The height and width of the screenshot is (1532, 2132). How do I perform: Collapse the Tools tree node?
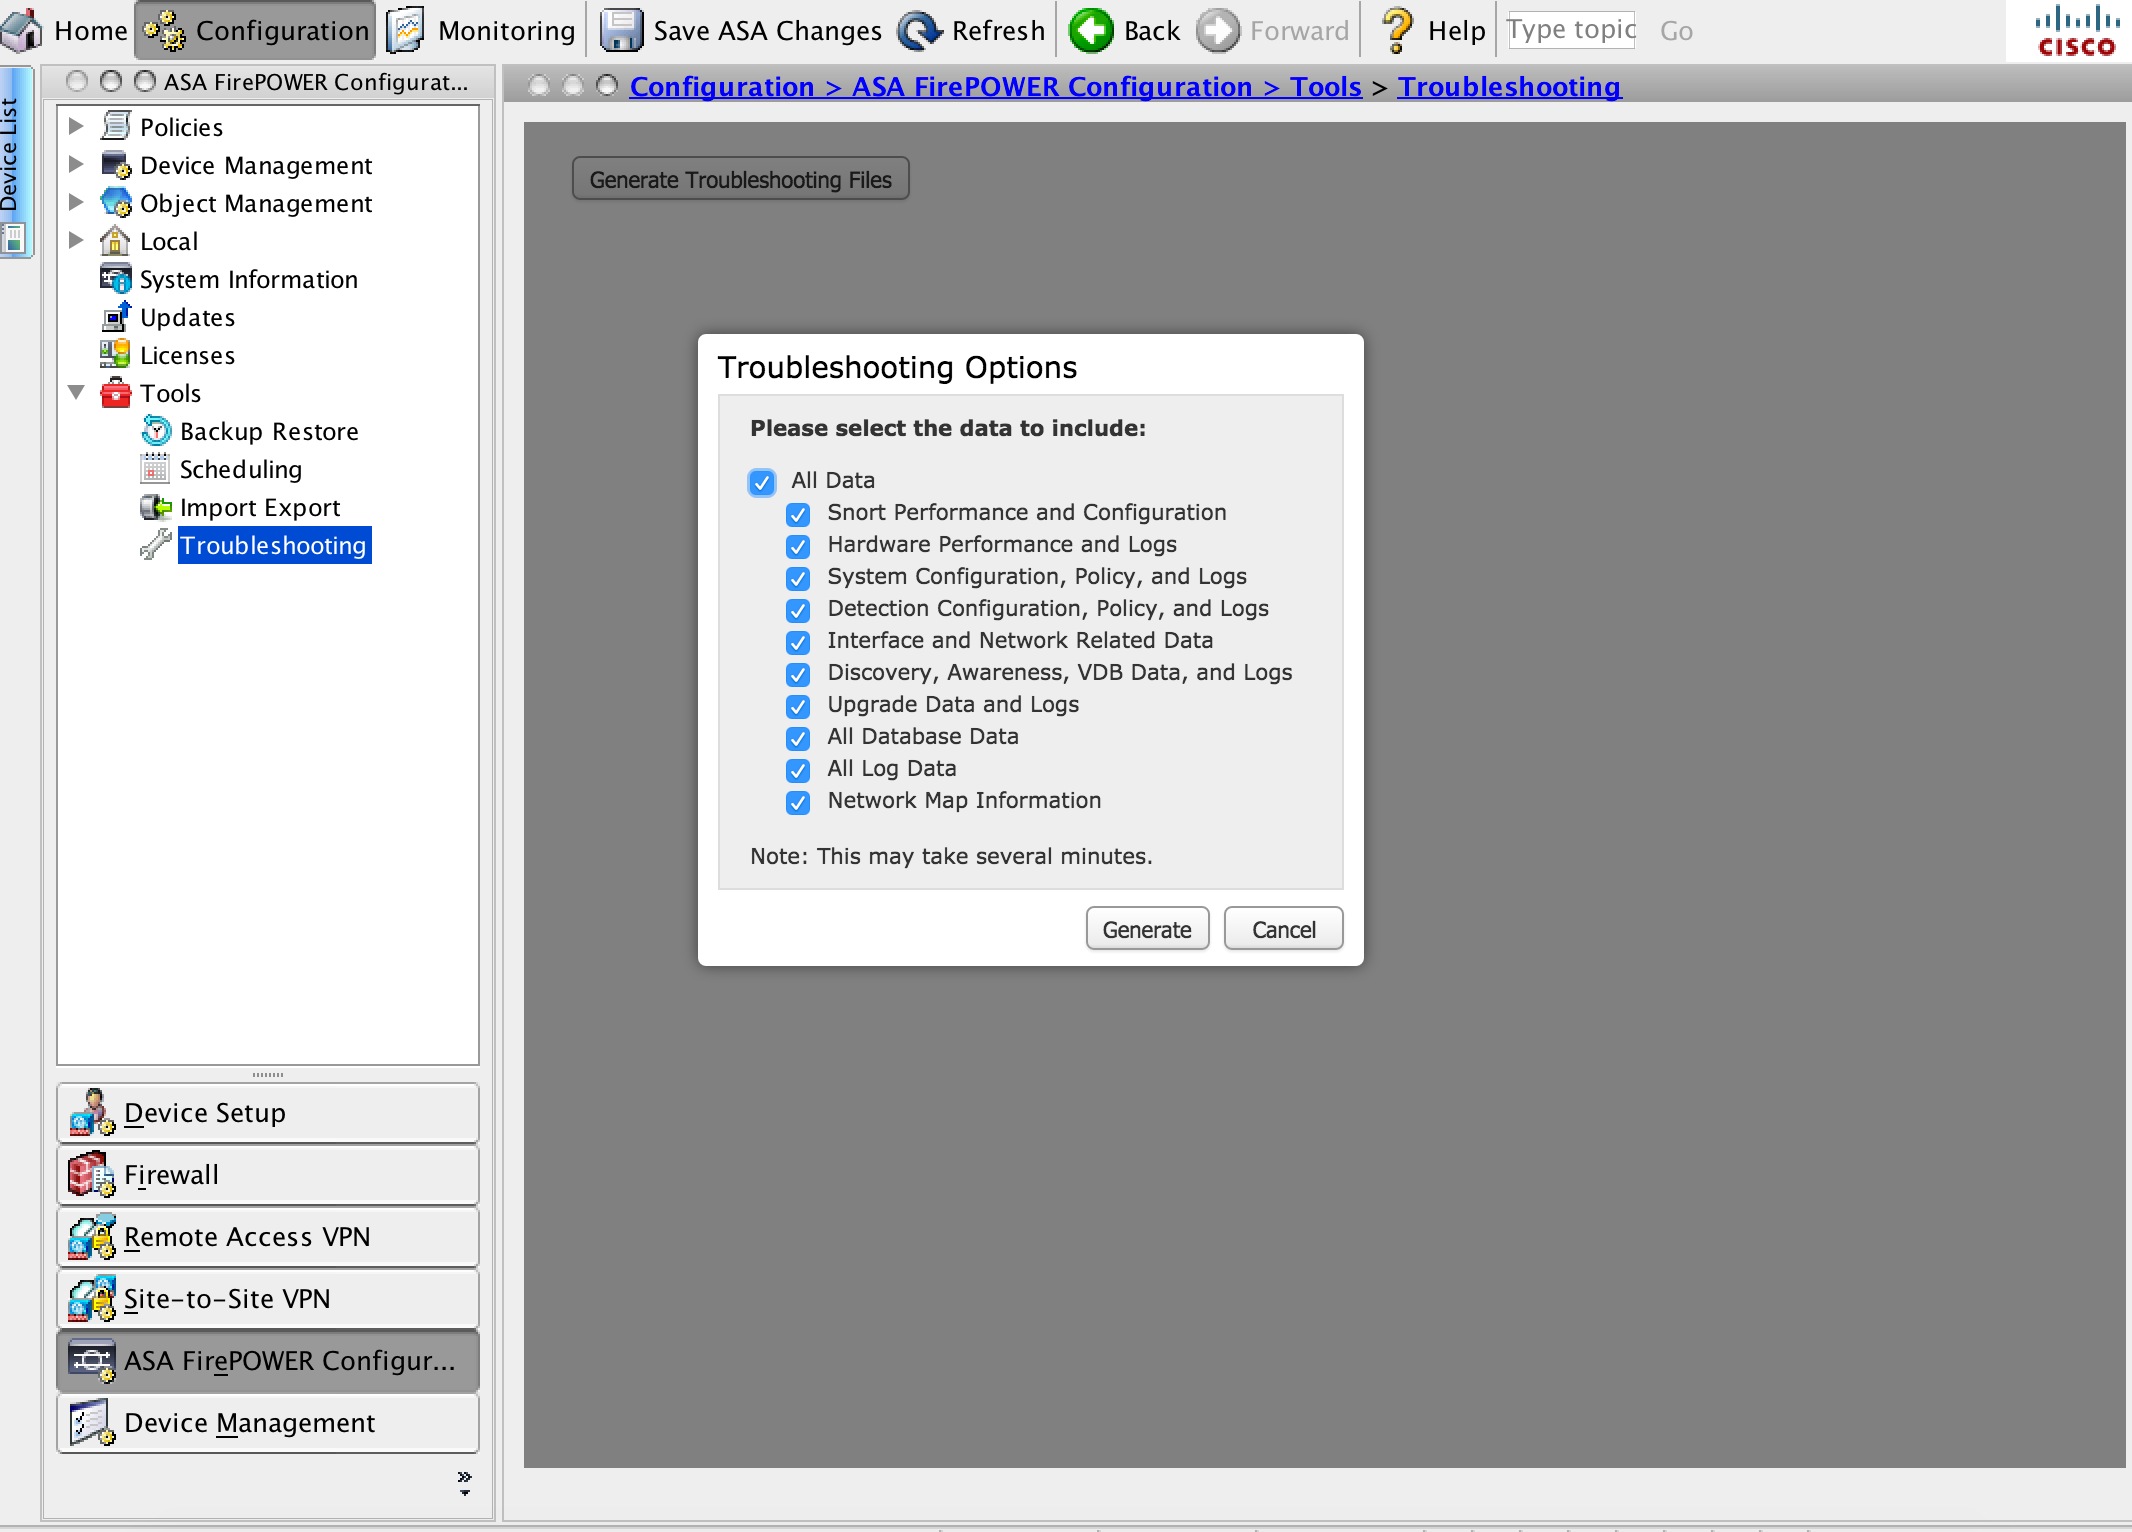76,393
